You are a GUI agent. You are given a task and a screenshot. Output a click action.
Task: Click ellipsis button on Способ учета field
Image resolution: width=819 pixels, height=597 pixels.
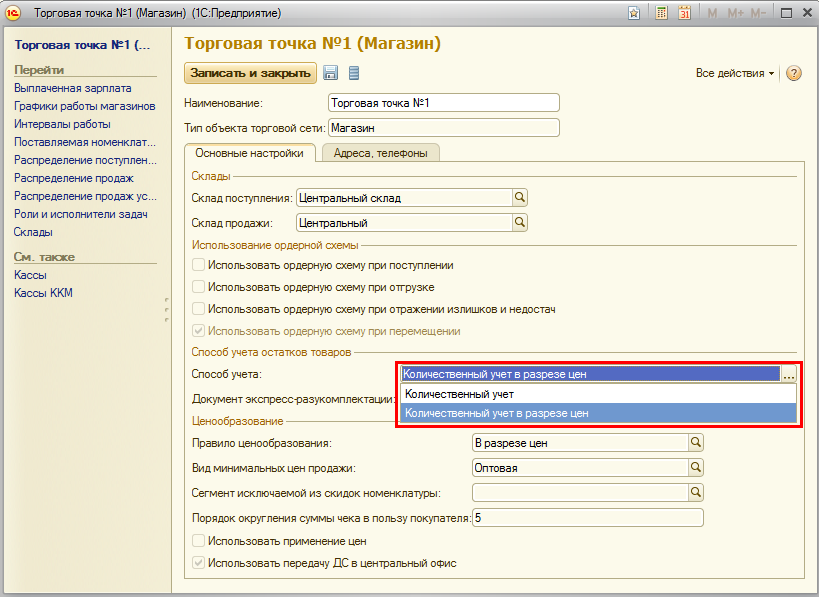tap(789, 374)
